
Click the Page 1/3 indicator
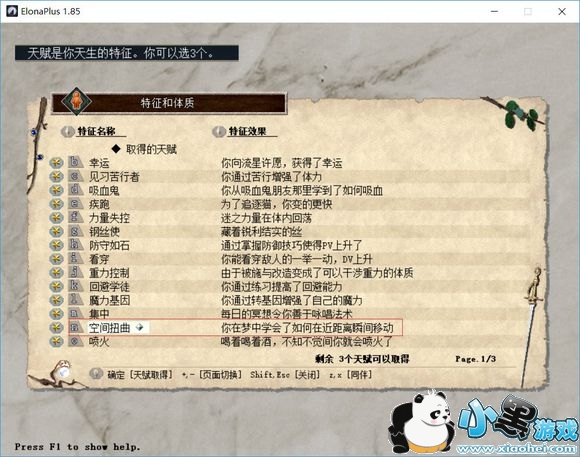point(475,359)
